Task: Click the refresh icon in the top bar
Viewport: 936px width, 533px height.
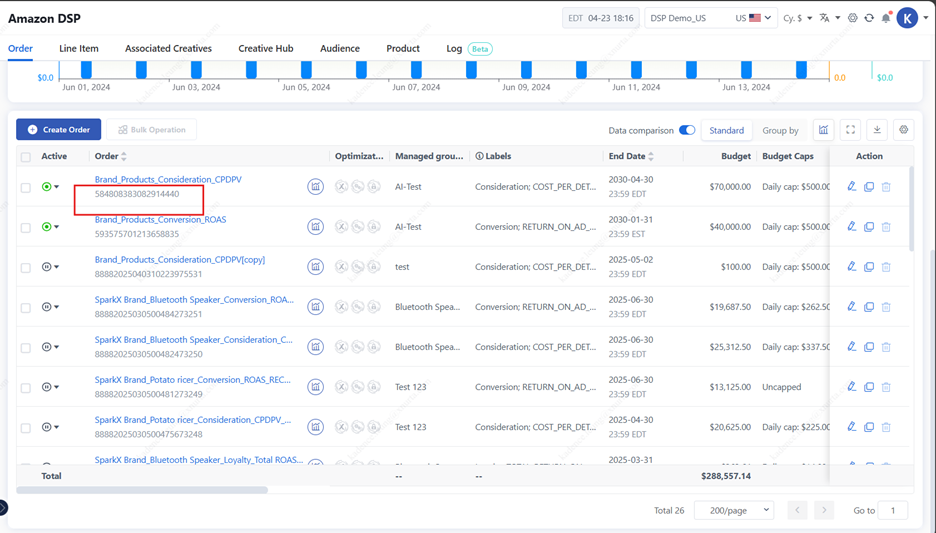Action: [869, 18]
